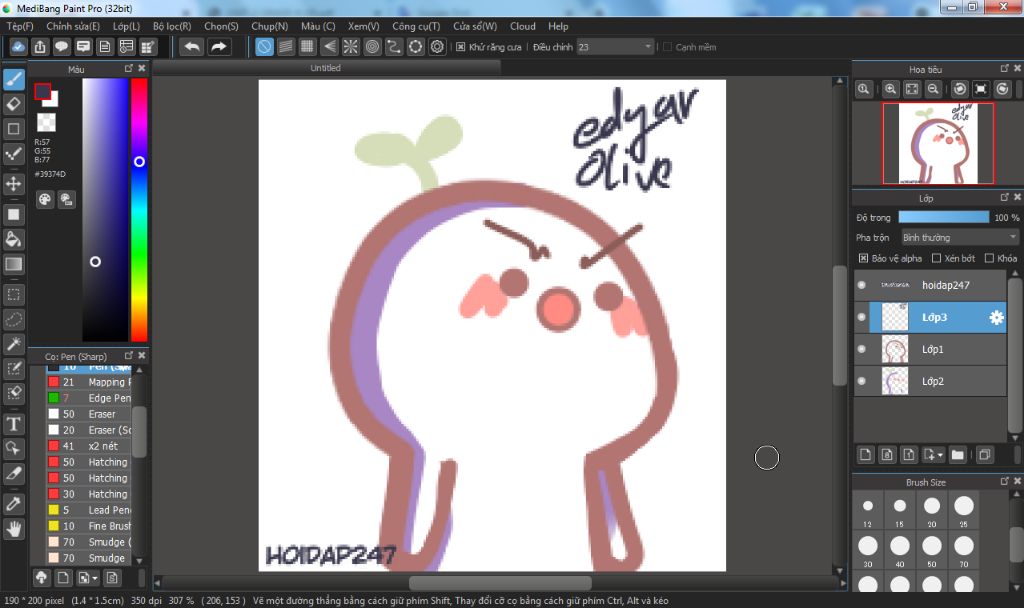Hide the Lớp1 layer

coord(861,349)
